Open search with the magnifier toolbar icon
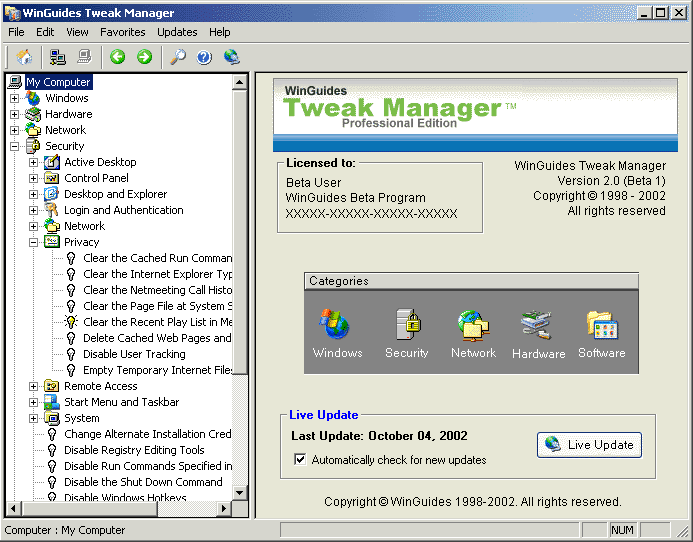693x542 pixels. point(178,57)
